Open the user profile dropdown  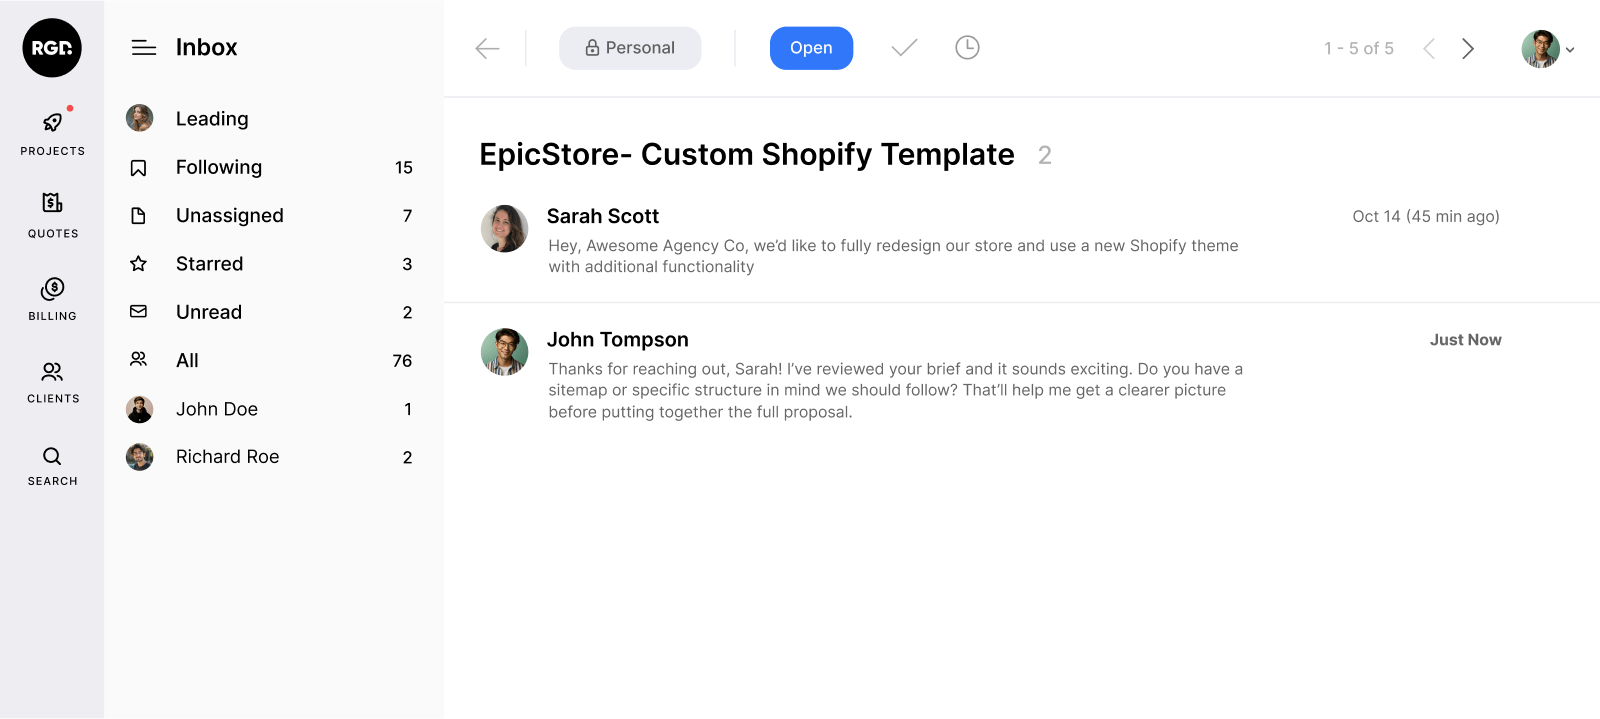pyautogui.click(x=1548, y=49)
